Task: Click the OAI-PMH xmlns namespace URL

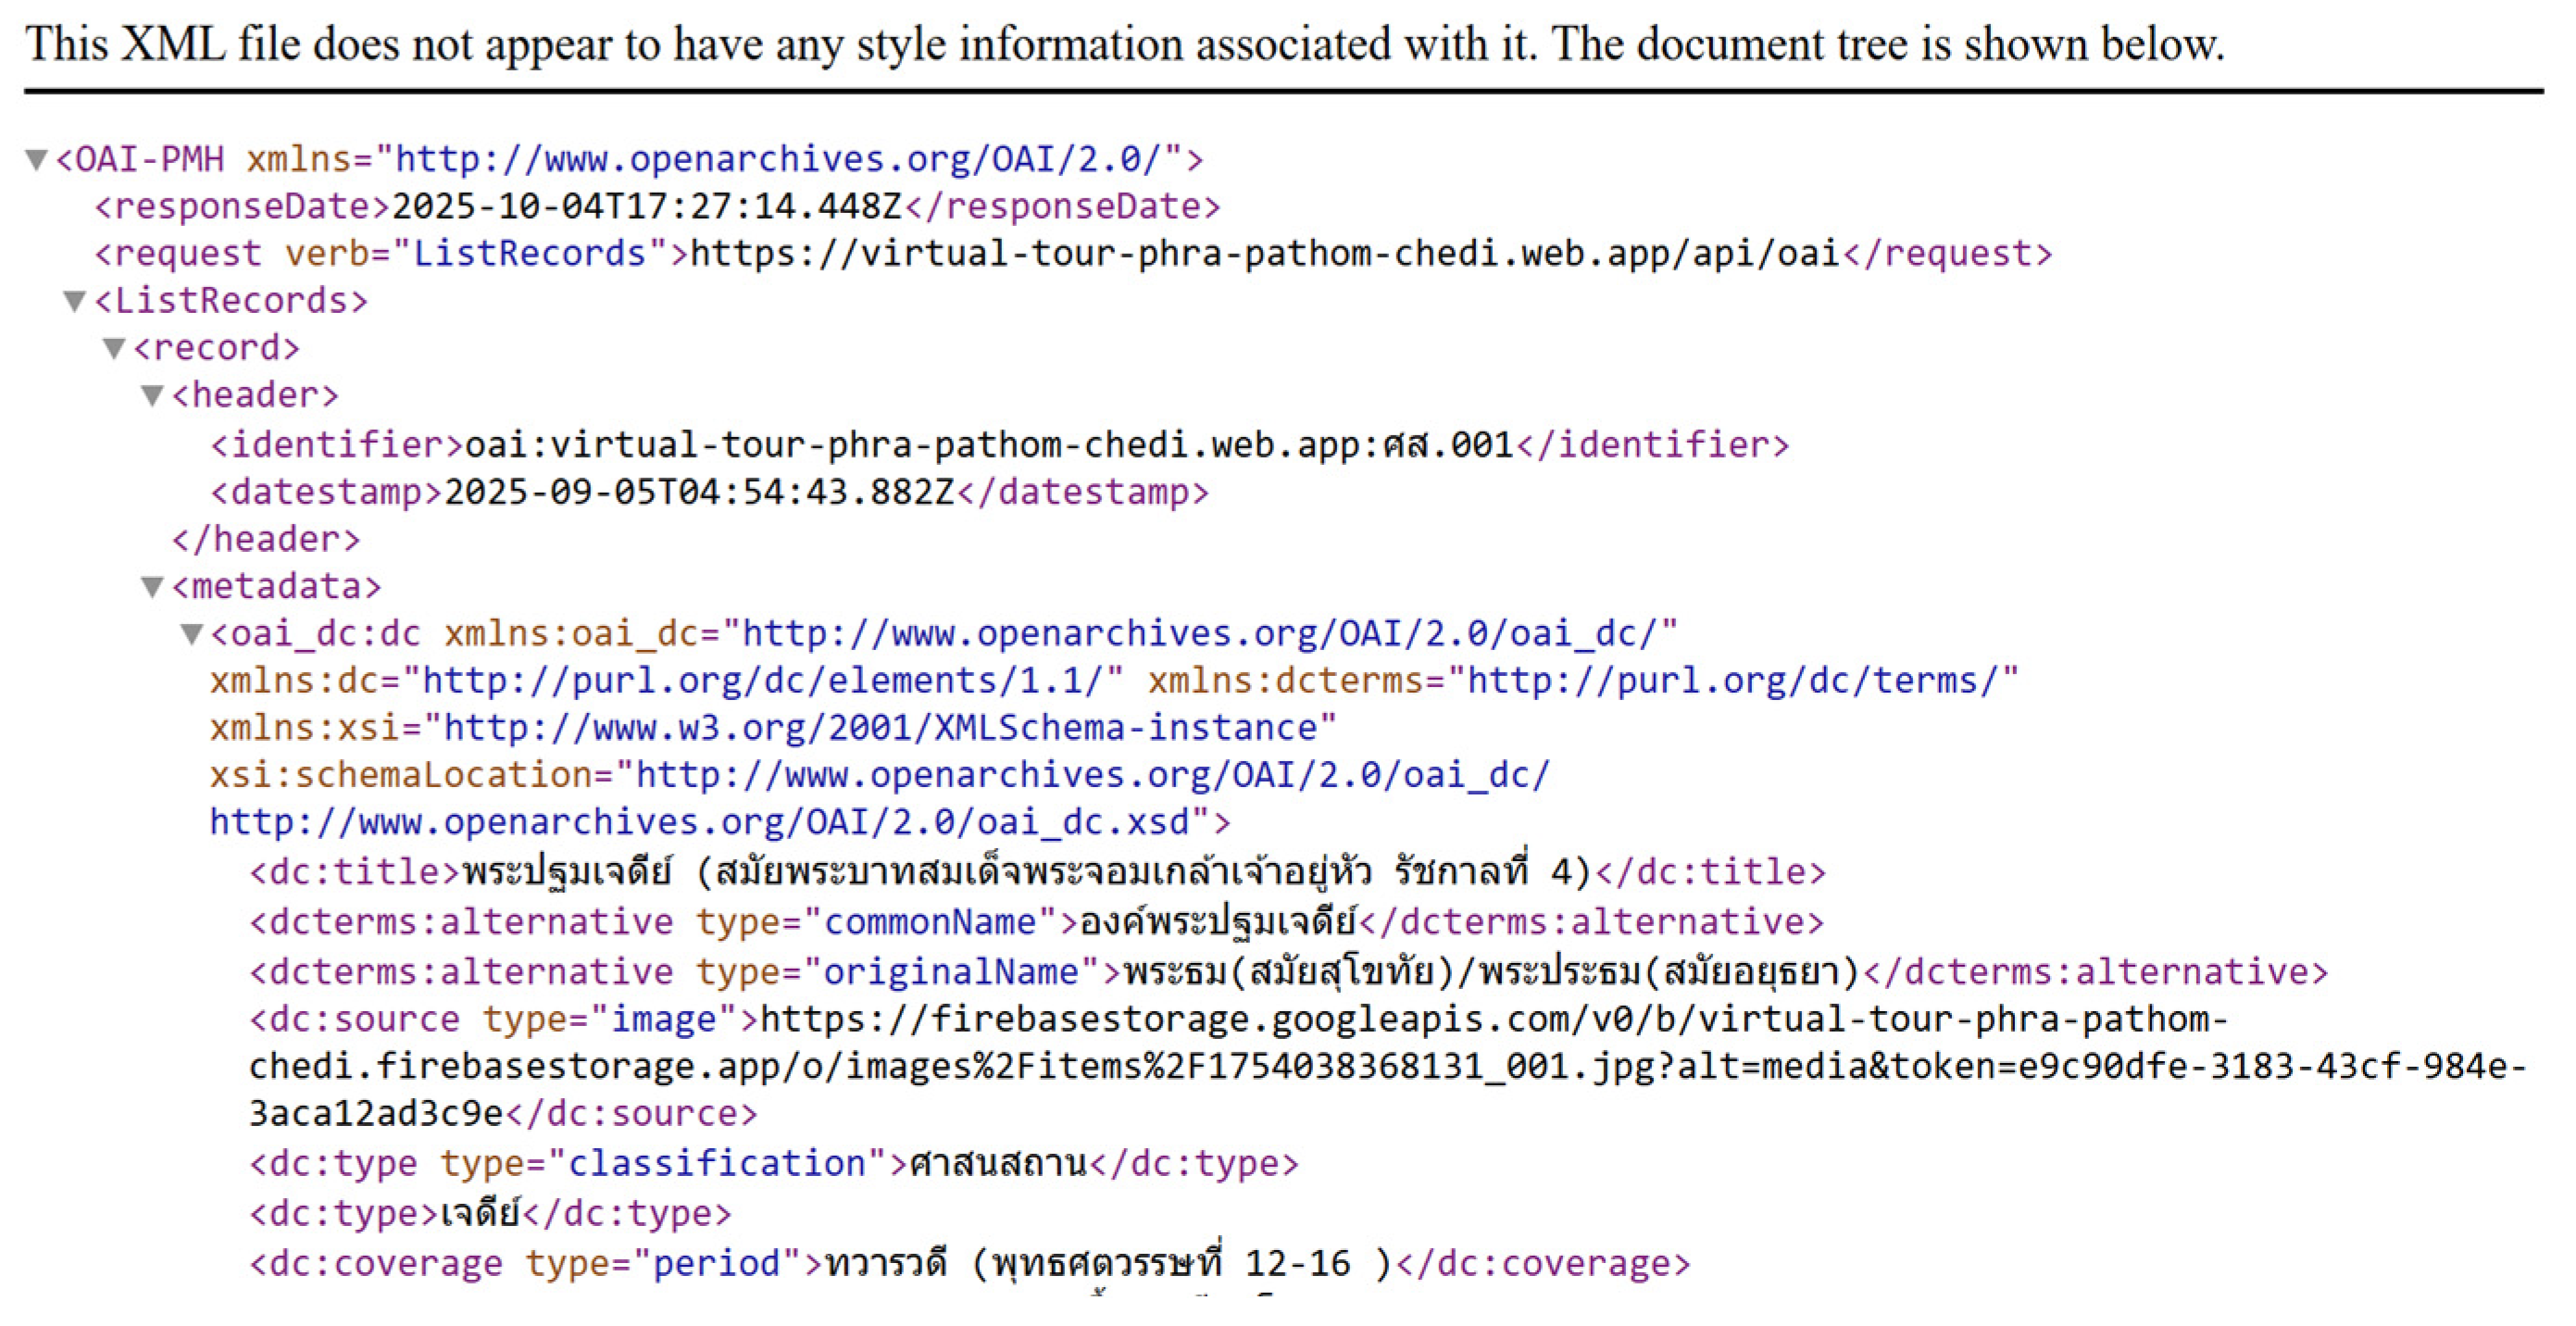Action: click(778, 160)
